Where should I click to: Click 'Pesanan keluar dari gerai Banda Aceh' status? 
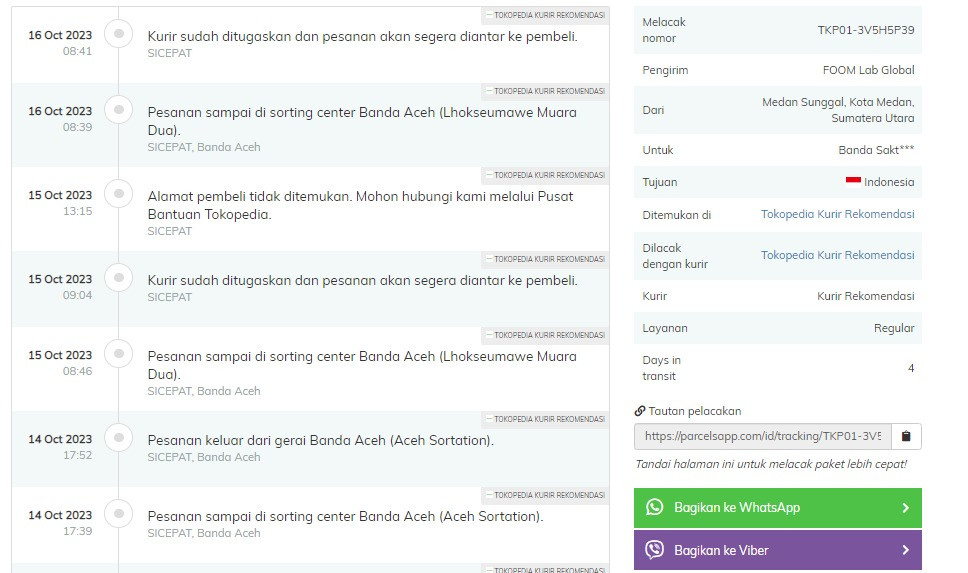click(x=320, y=440)
